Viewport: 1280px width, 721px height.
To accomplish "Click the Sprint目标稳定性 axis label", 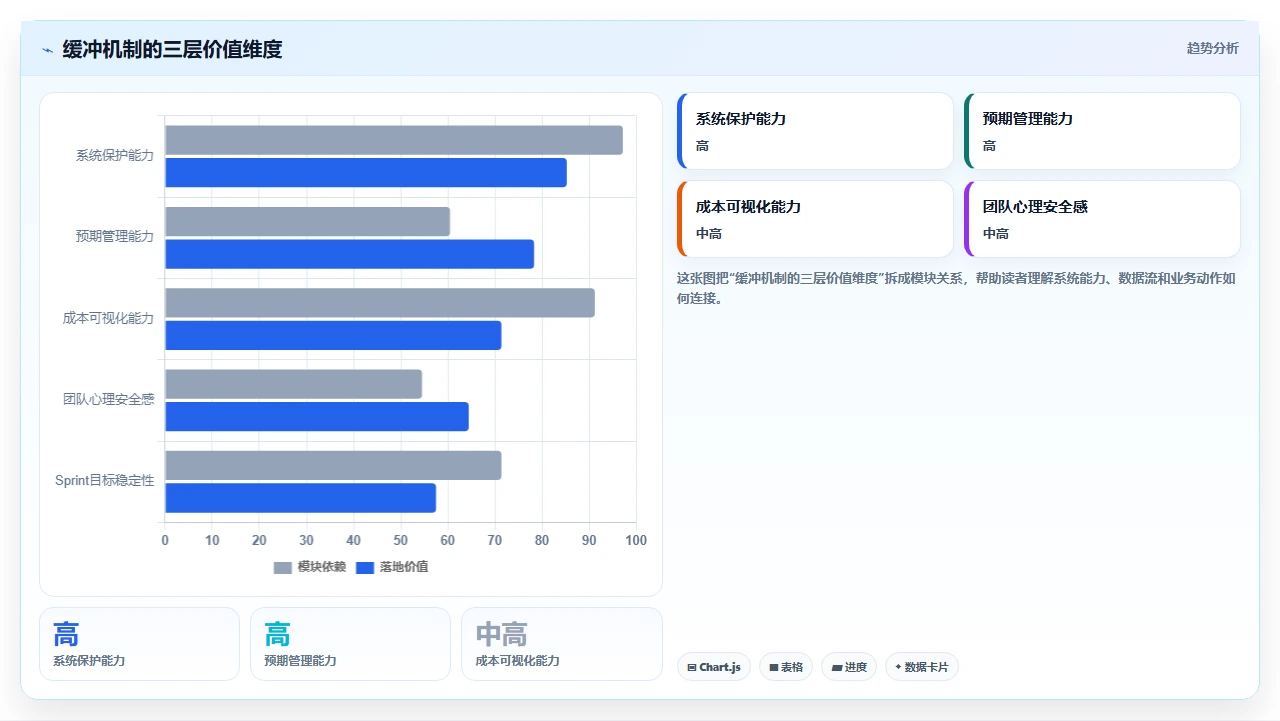I will pos(105,481).
